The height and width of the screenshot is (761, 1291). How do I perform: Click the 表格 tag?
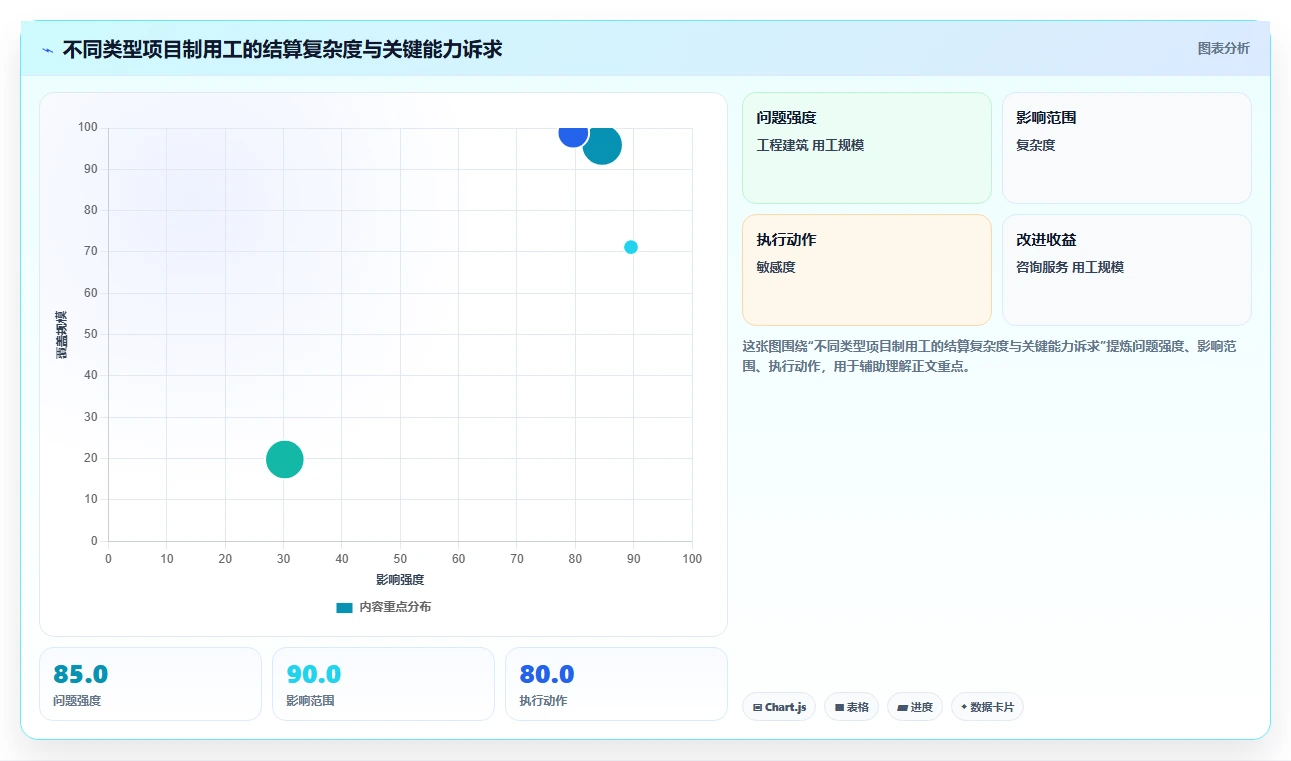851,707
